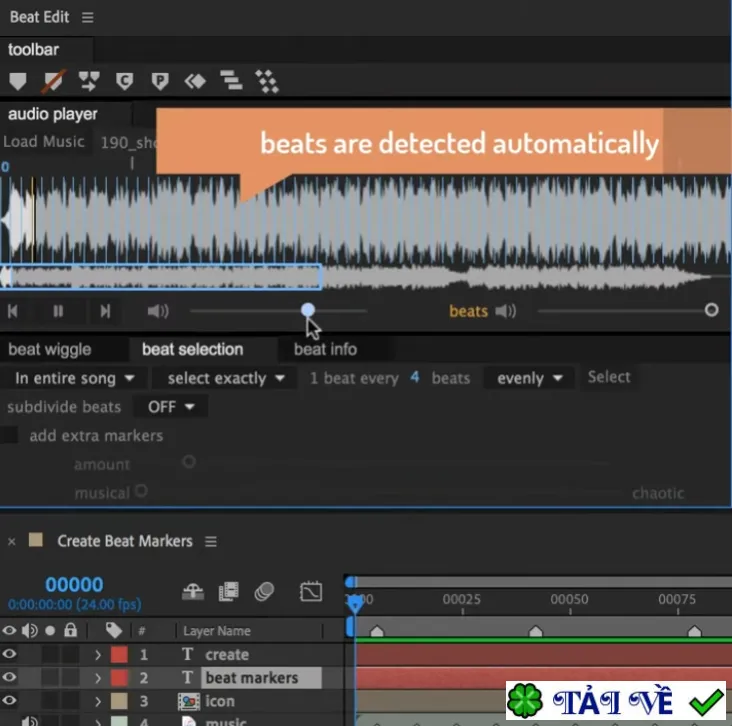Click the musical to chaotic slider handle

[x=141, y=491]
